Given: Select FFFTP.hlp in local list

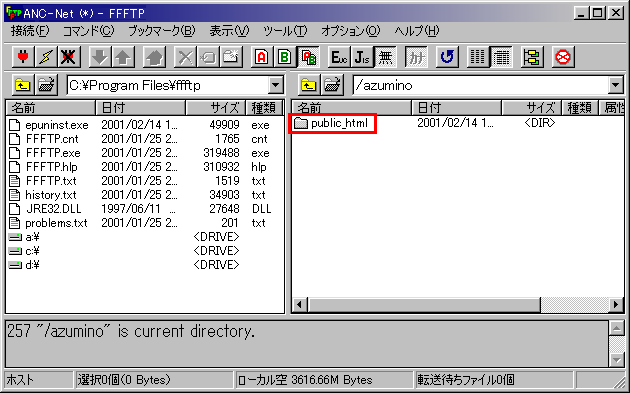Looking at the screenshot, I should point(43,167).
